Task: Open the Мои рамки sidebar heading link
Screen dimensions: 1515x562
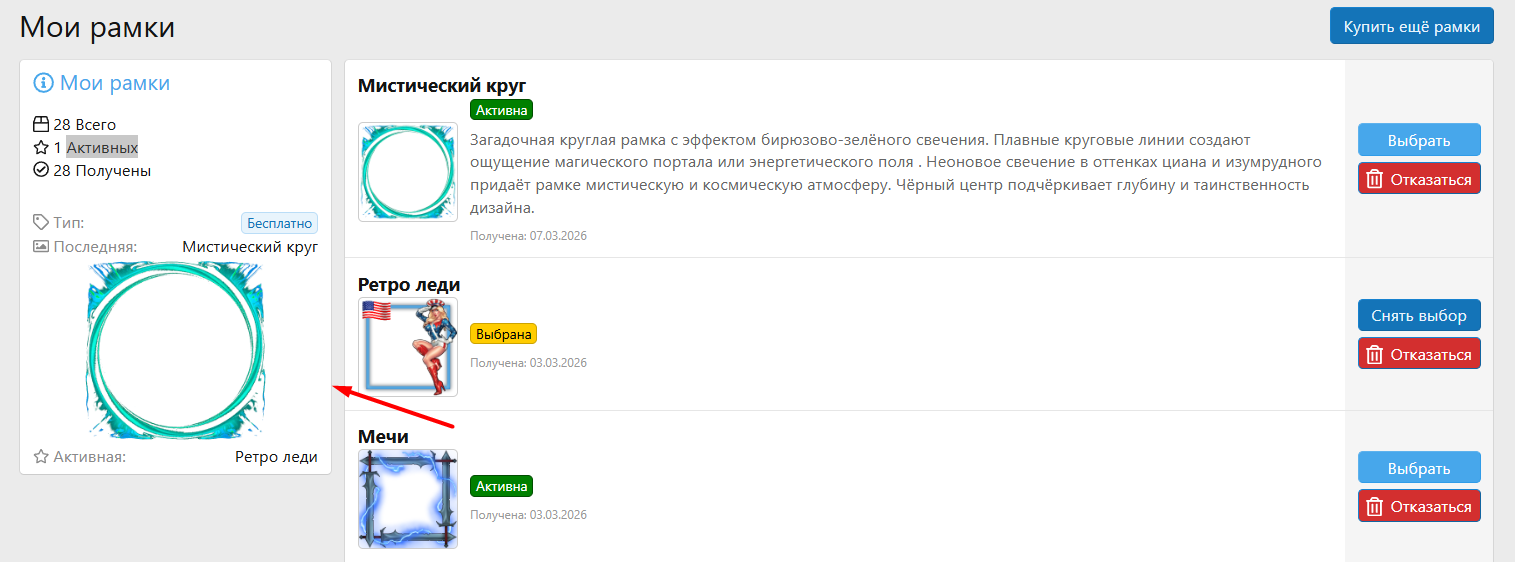Action: [x=115, y=83]
